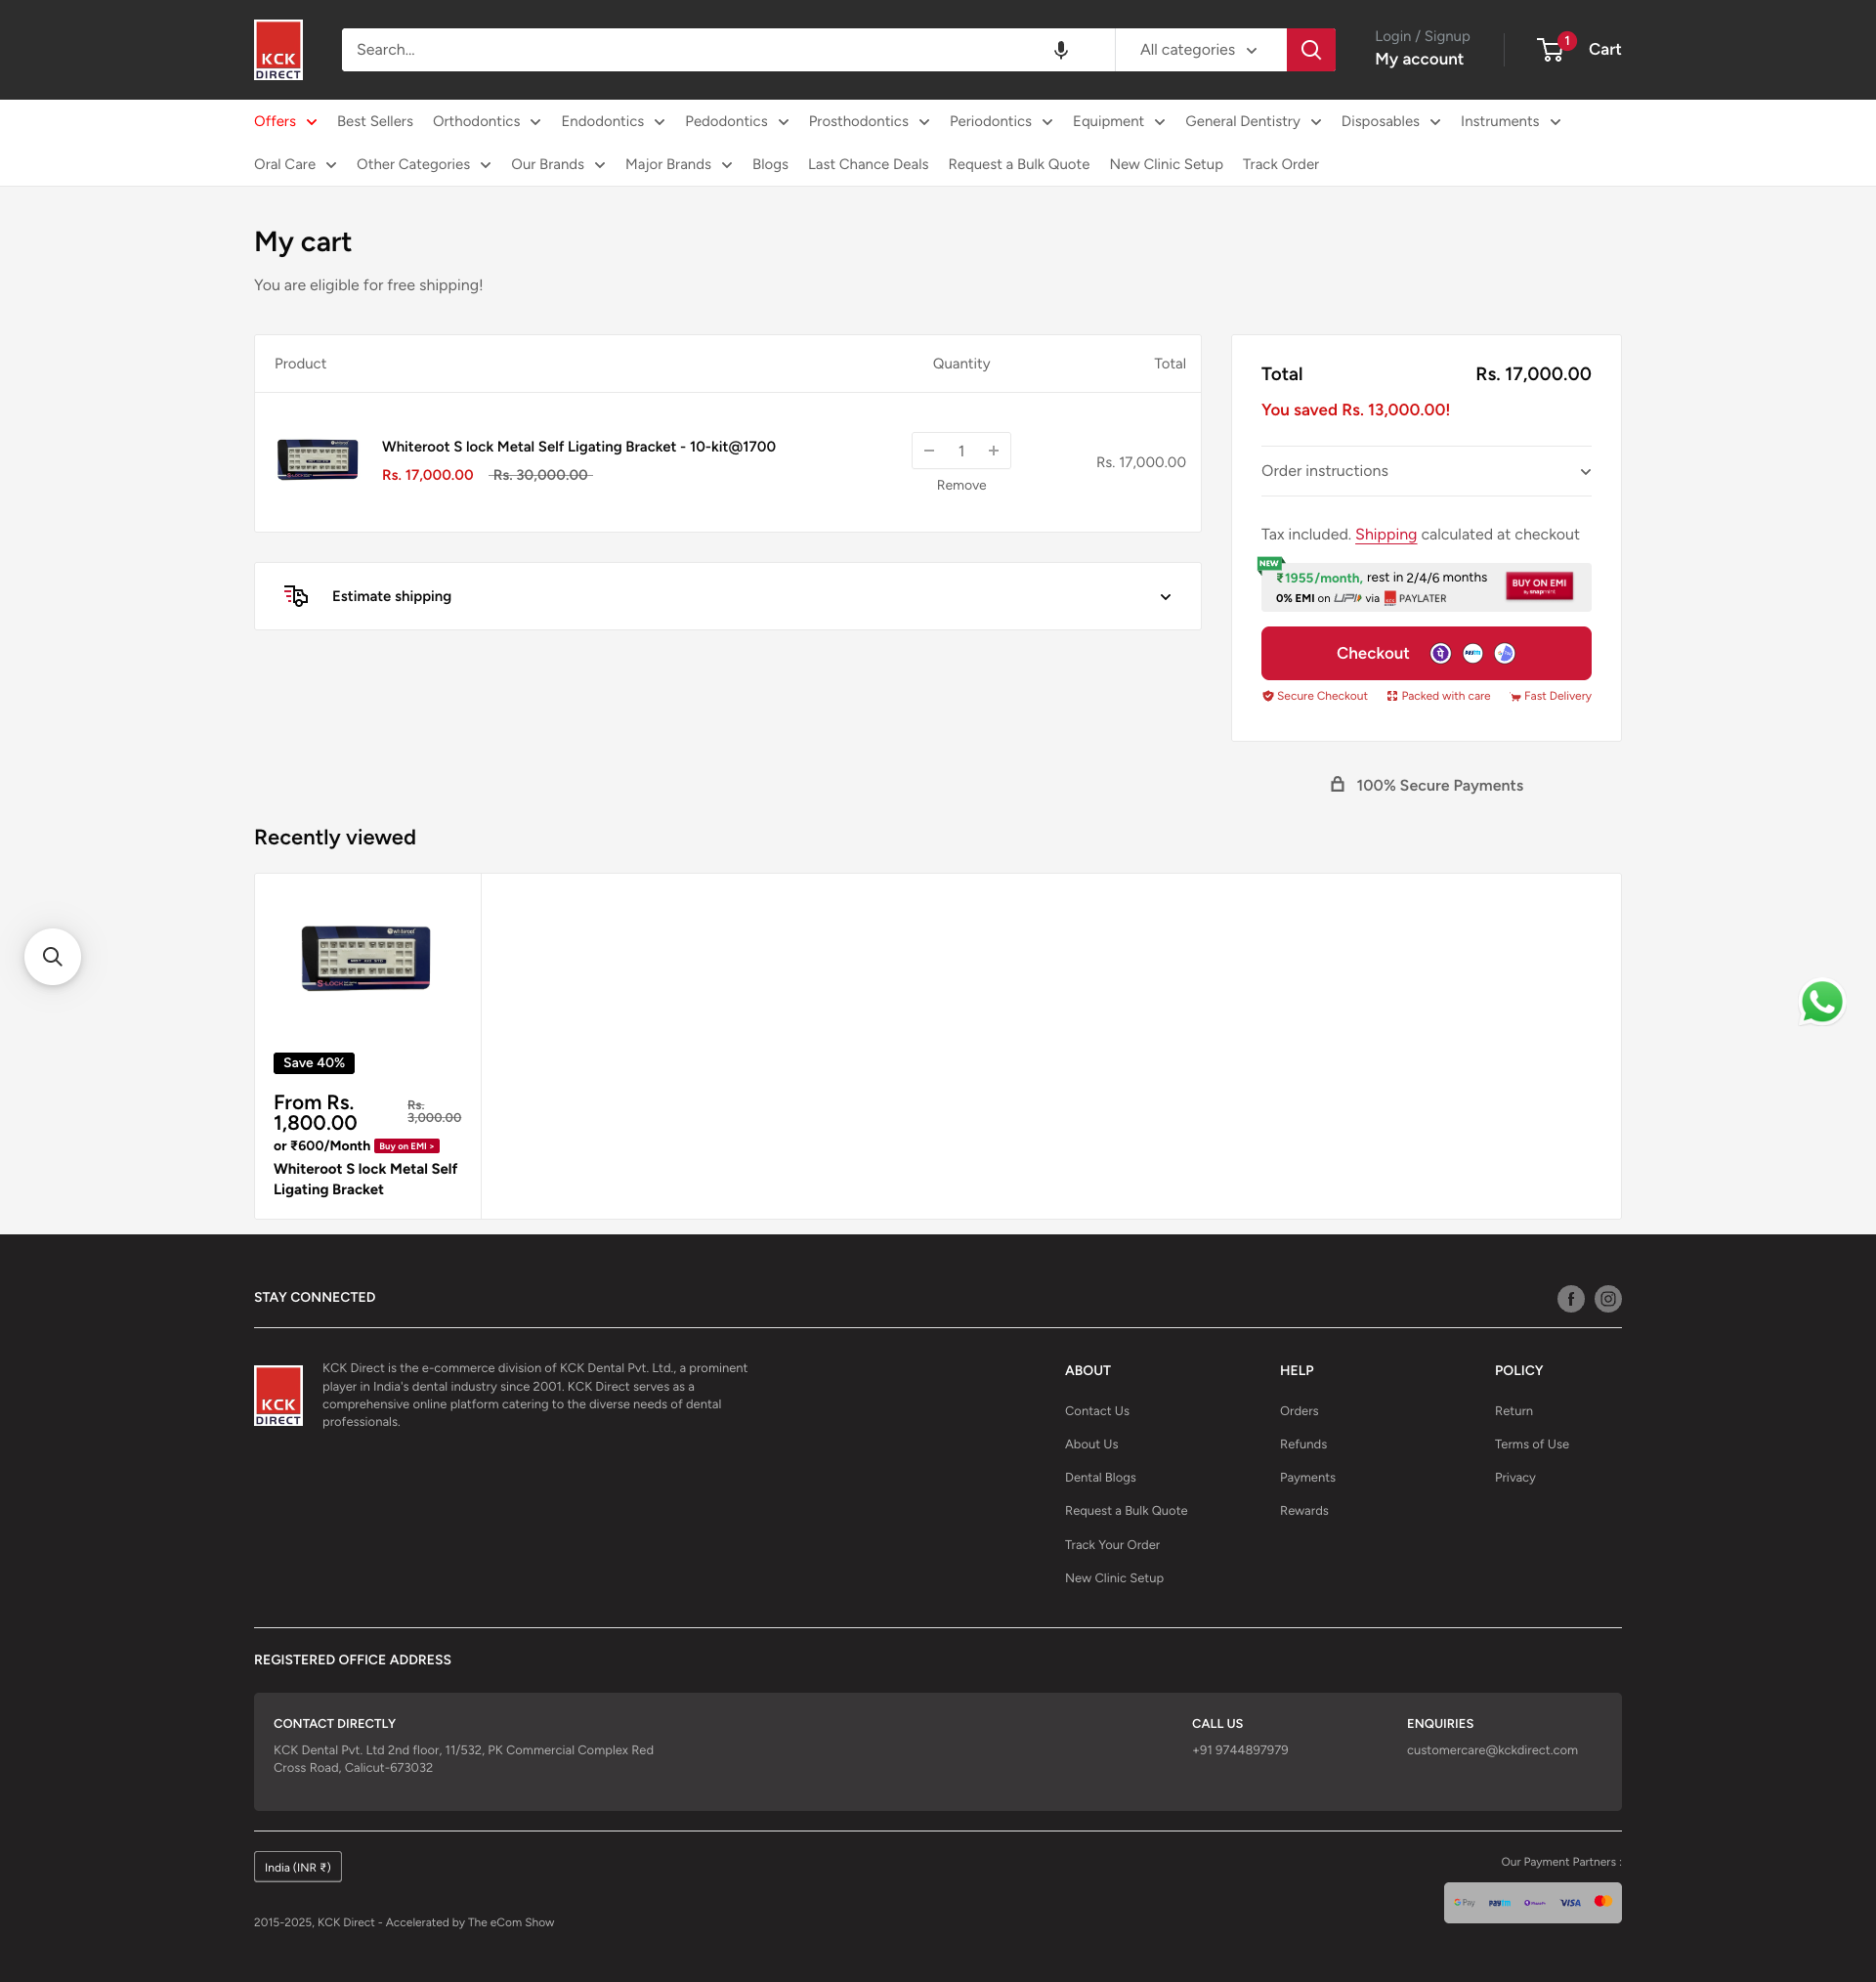This screenshot has width=1876, height=1982.
Task: Click the Shipping policy link
Action: (1386, 534)
